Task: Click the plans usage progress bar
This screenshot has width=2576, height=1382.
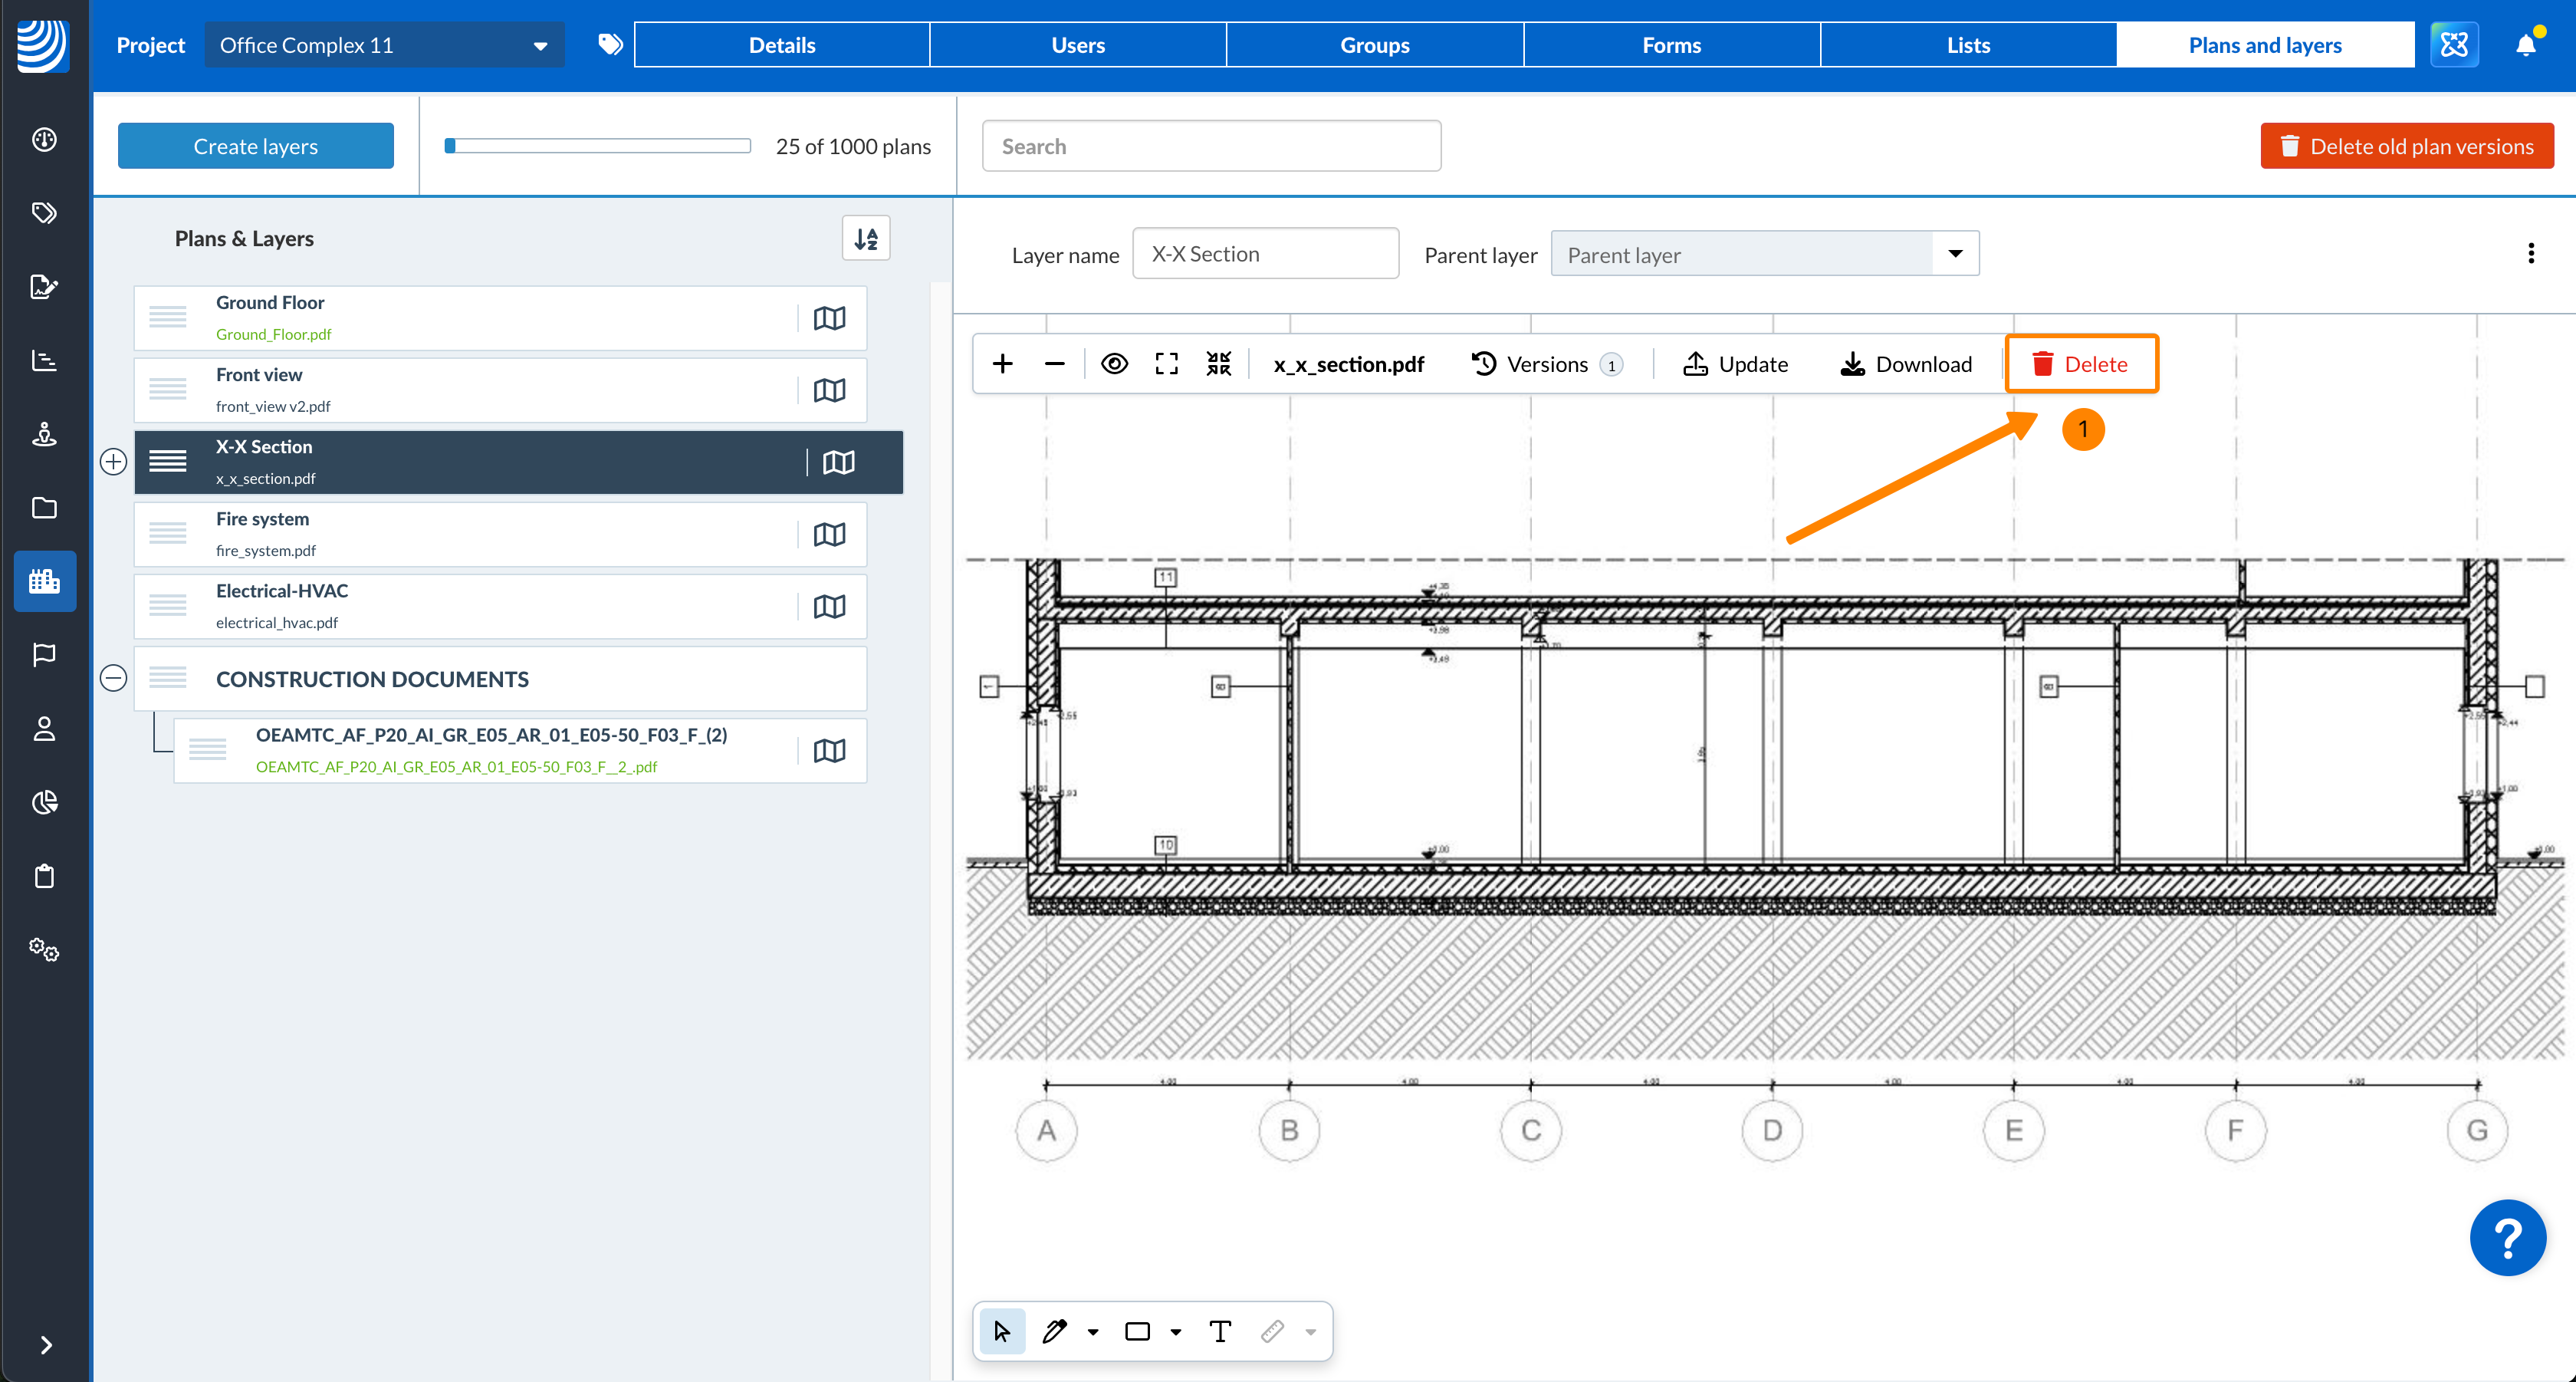Action: tap(598, 146)
